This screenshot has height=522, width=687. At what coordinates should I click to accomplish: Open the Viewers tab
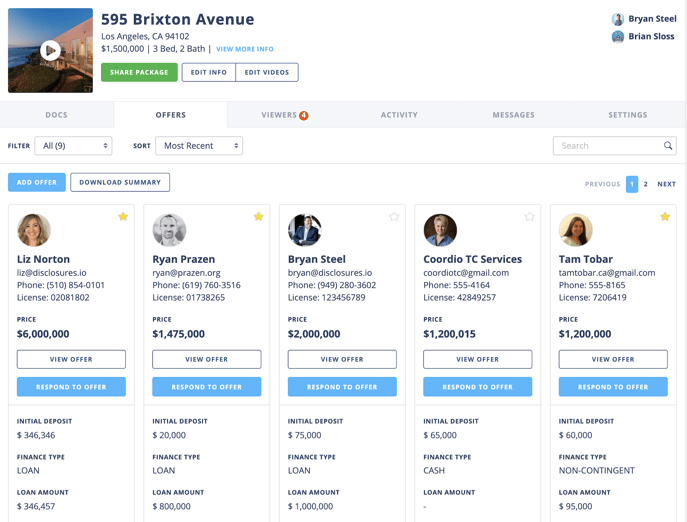tap(285, 115)
